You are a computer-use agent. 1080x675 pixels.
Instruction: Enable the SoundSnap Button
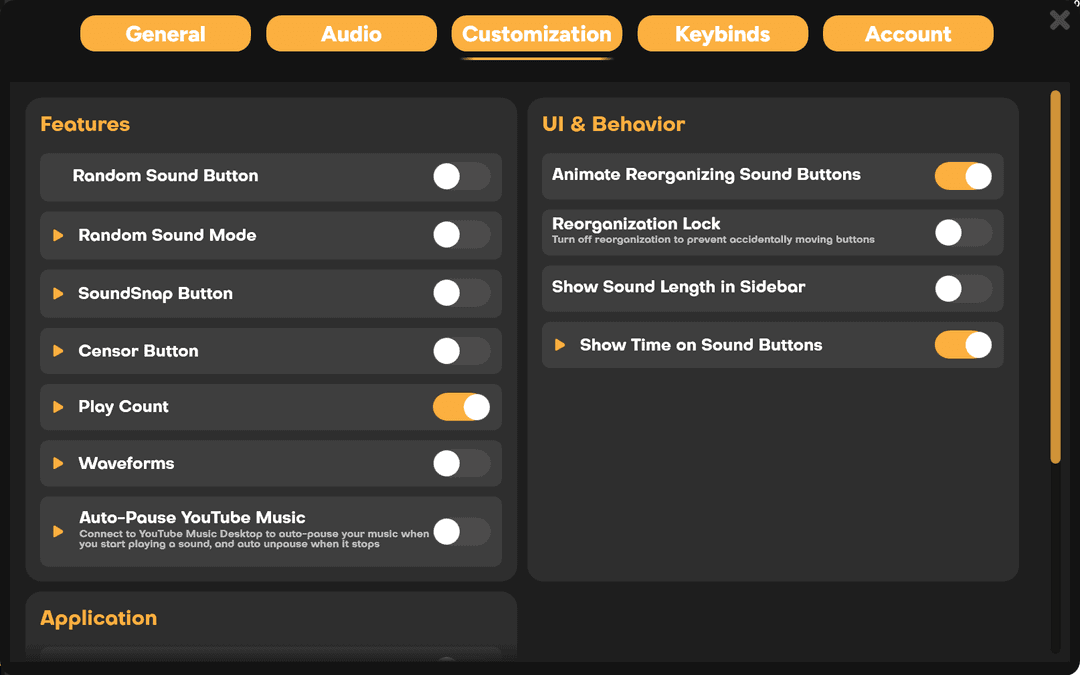point(461,293)
